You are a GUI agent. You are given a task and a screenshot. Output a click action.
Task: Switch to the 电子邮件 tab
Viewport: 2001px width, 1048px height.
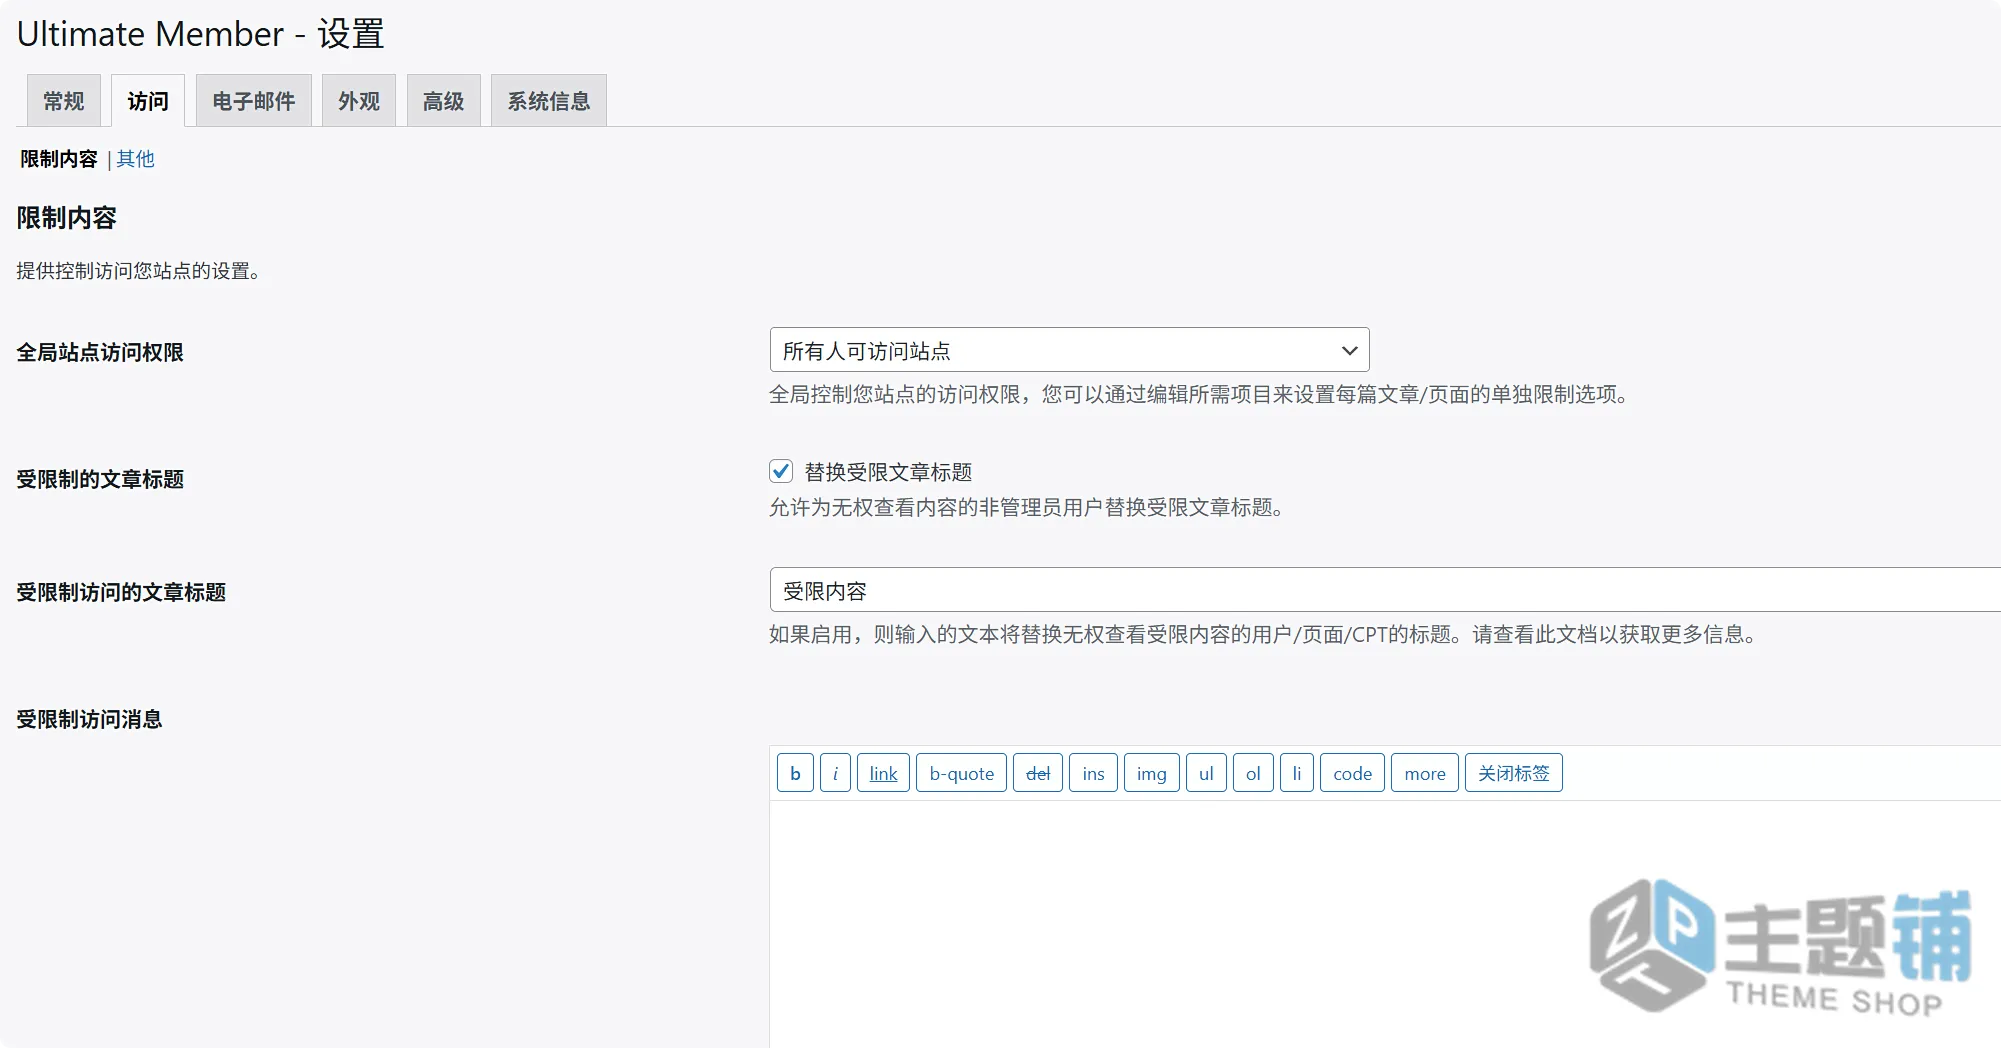click(254, 101)
